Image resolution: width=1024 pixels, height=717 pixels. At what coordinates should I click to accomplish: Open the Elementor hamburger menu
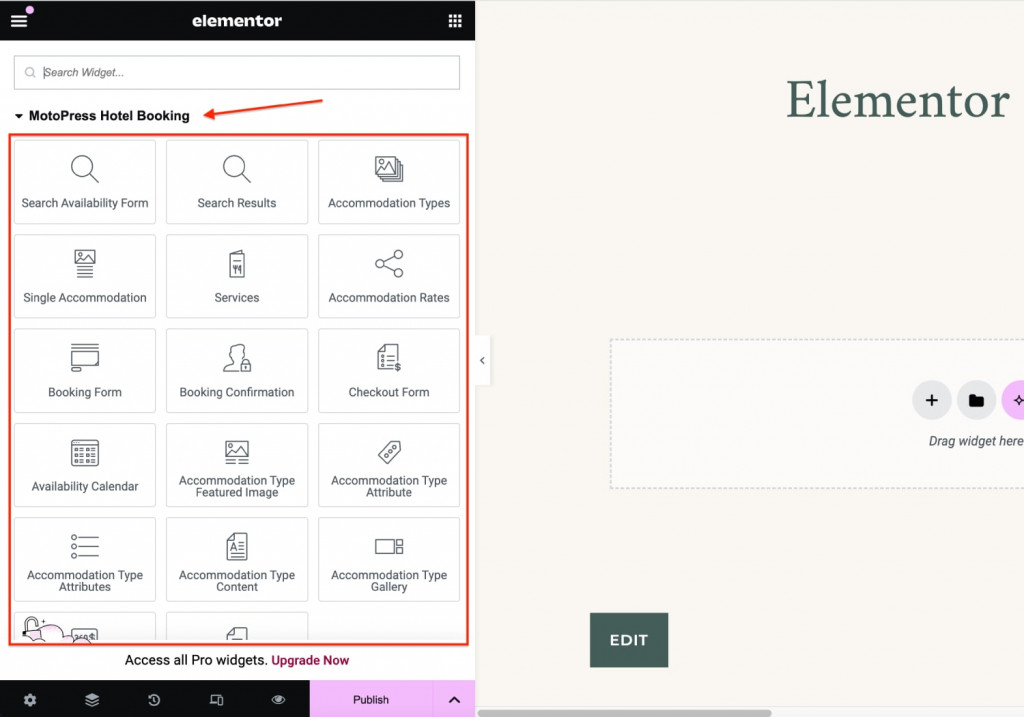click(x=20, y=20)
